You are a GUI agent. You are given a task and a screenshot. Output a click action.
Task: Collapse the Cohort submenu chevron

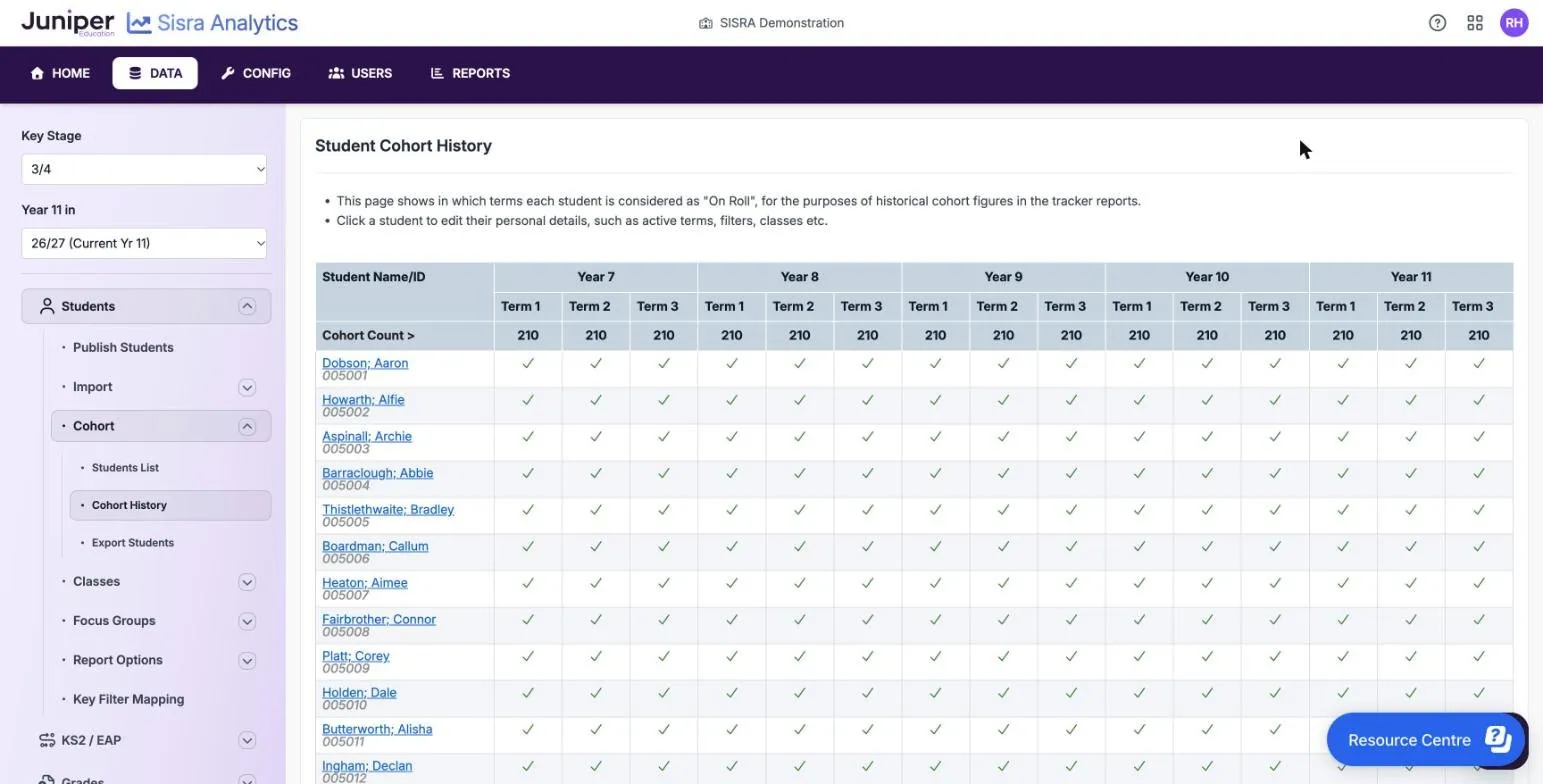point(247,426)
